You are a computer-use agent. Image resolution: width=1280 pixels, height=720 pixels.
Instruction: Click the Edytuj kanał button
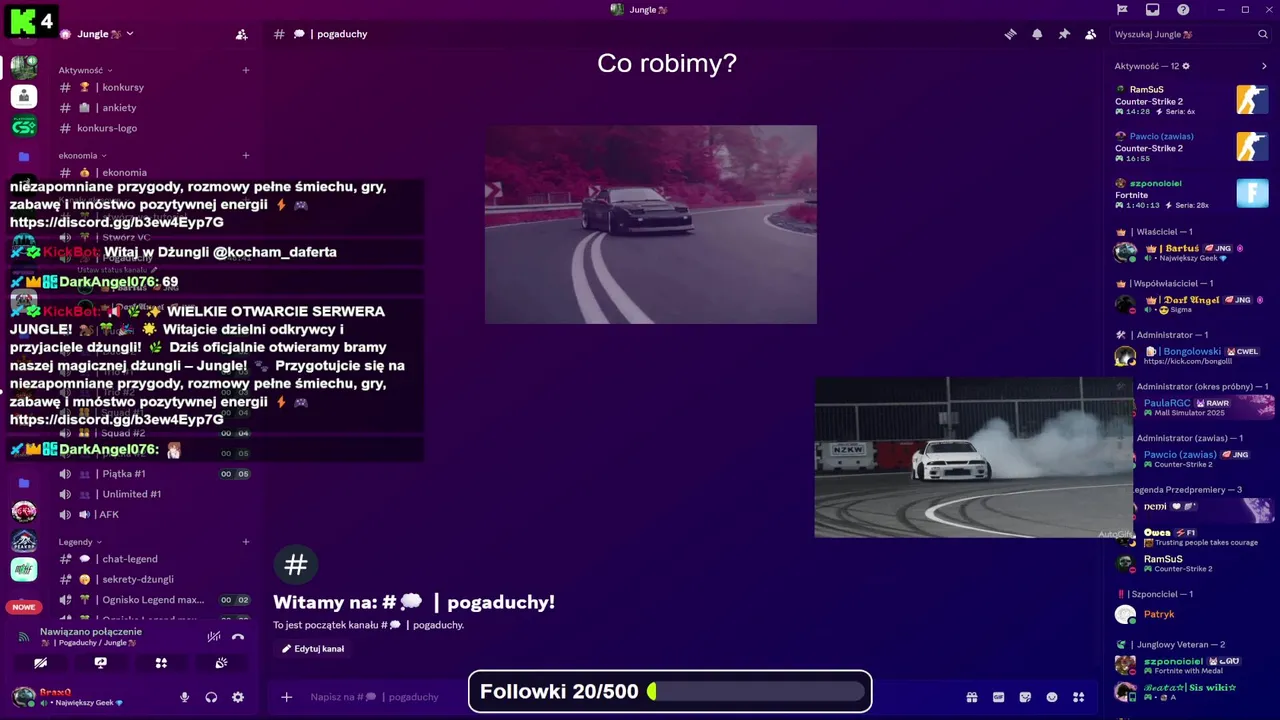coord(313,649)
